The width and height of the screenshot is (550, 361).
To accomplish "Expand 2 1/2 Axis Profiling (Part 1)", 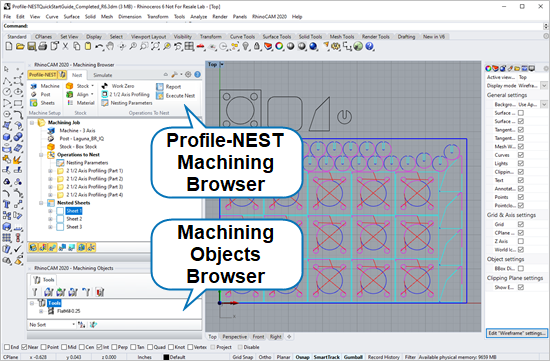I will click(50, 171).
